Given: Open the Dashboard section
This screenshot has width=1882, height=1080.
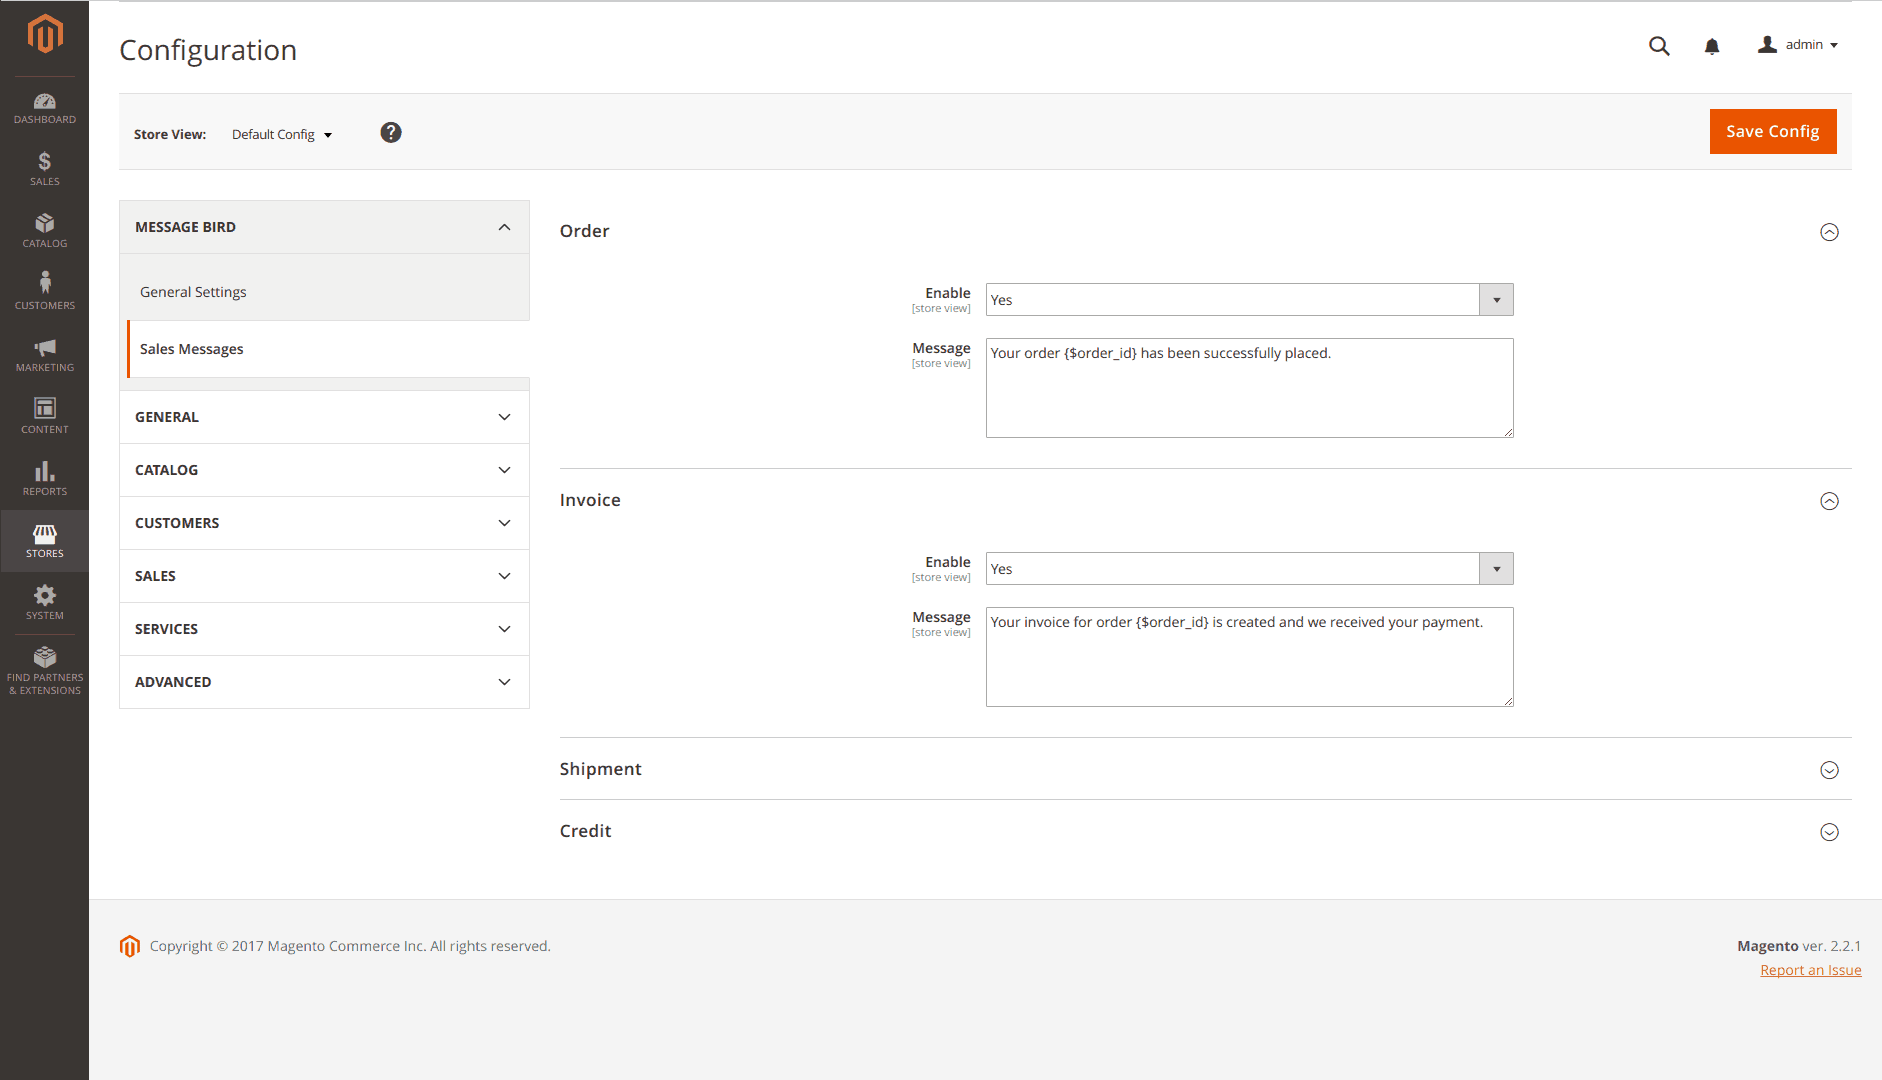Looking at the screenshot, I should click(x=45, y=108).
